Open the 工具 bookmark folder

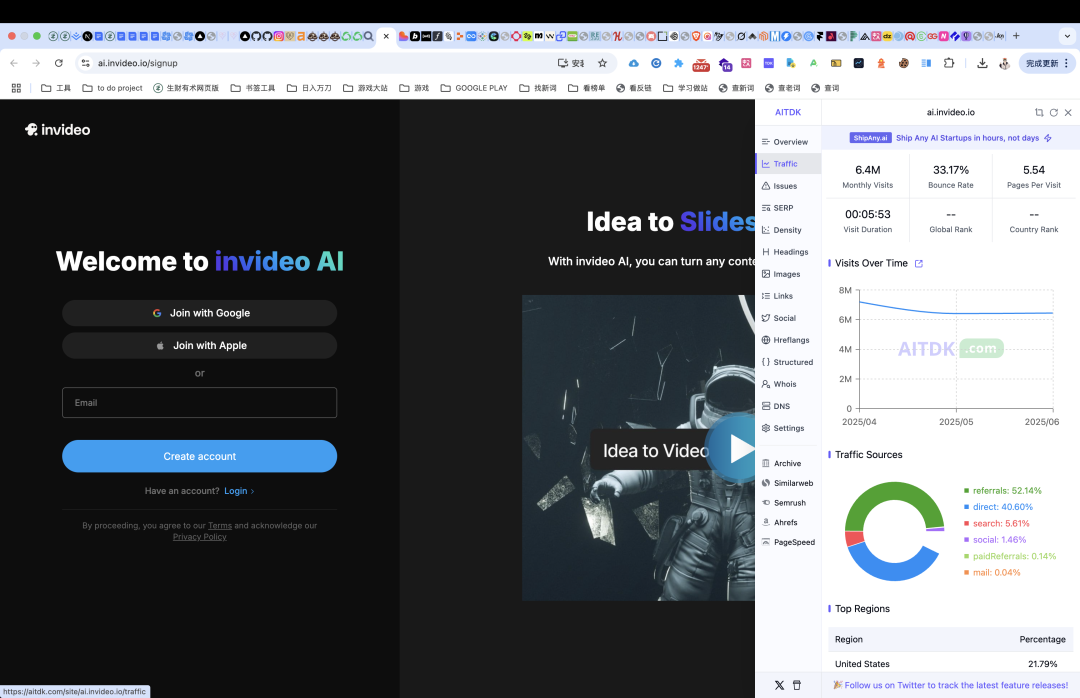[56, 88]
